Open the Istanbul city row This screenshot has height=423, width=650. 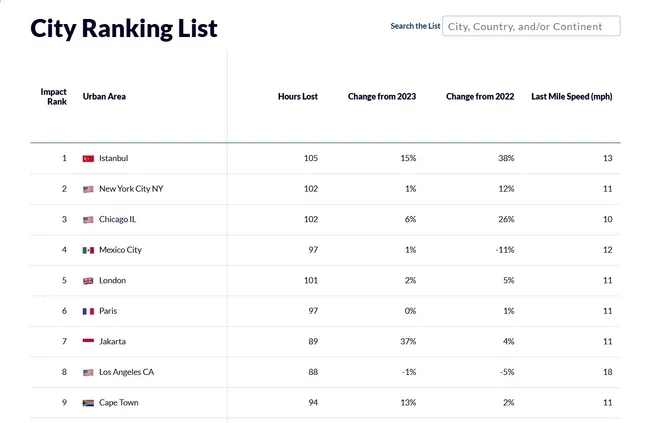(x=114, y=159)
